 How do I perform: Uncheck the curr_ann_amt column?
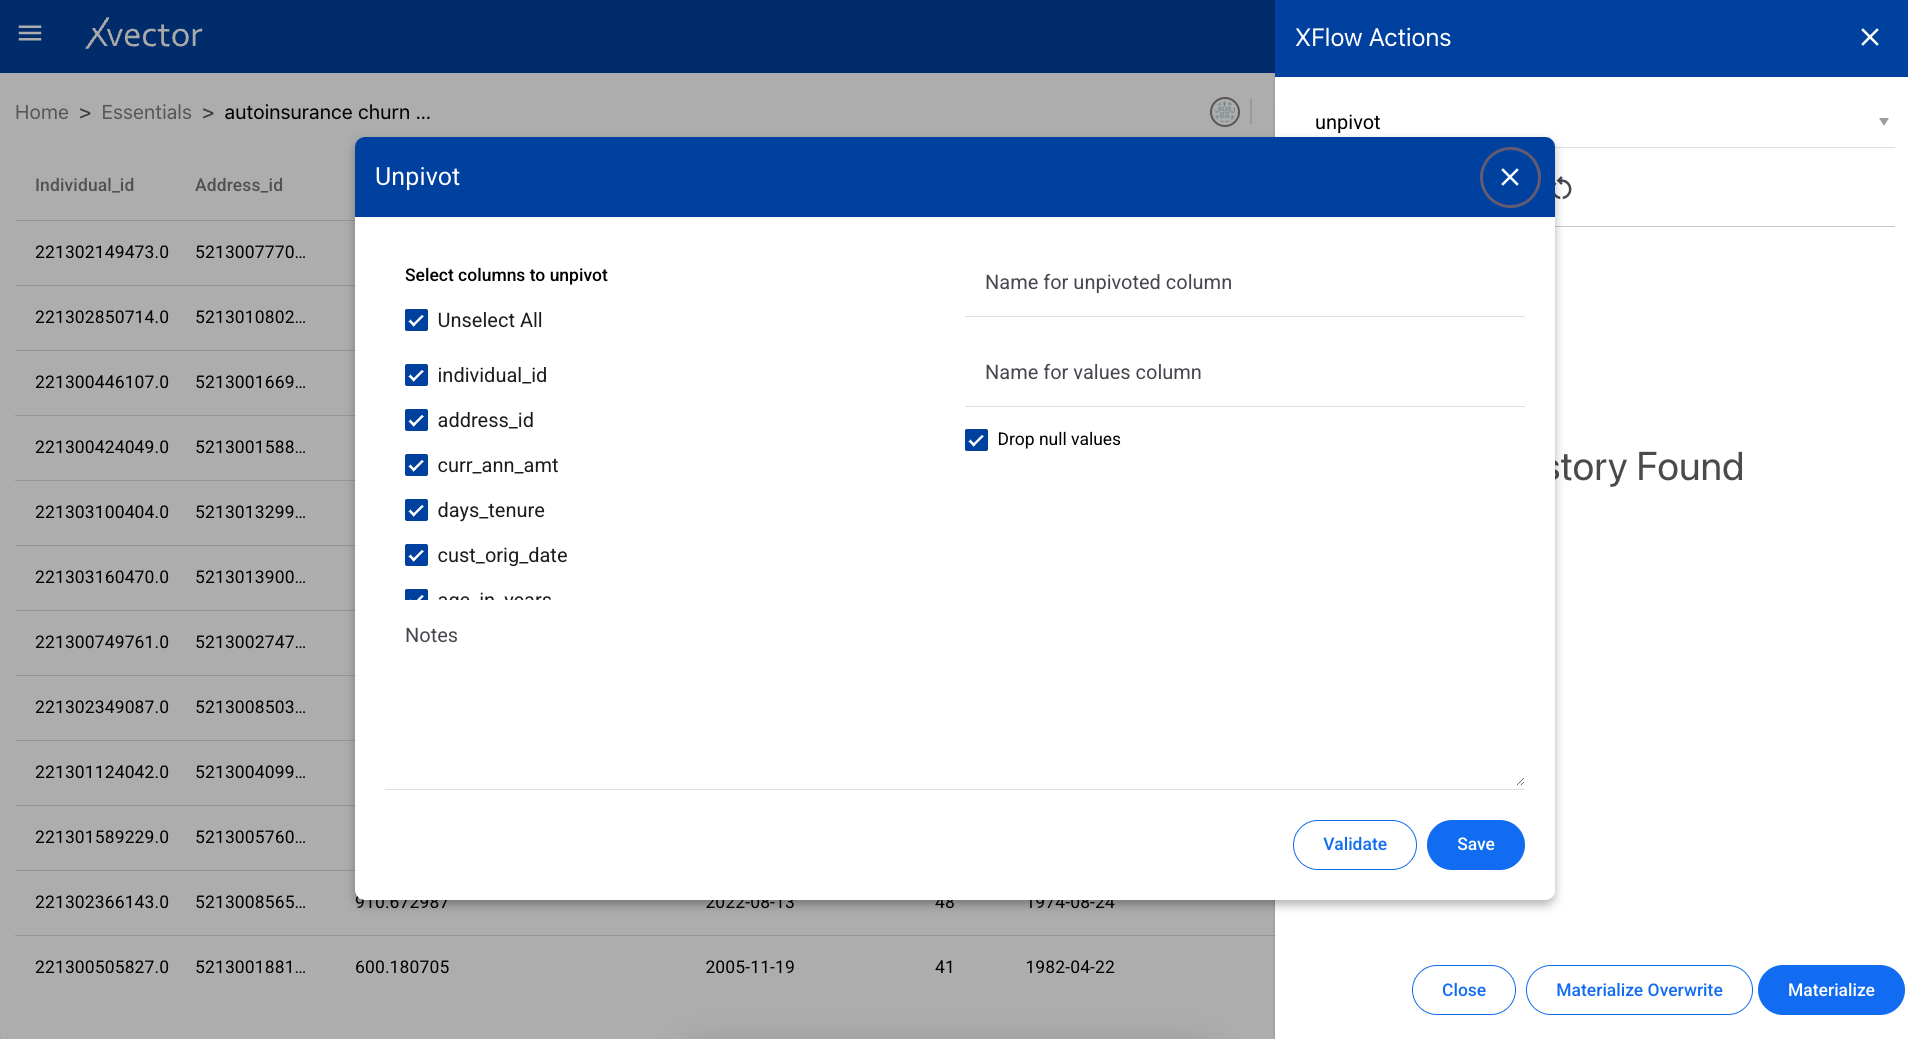[x=416, y=465]
